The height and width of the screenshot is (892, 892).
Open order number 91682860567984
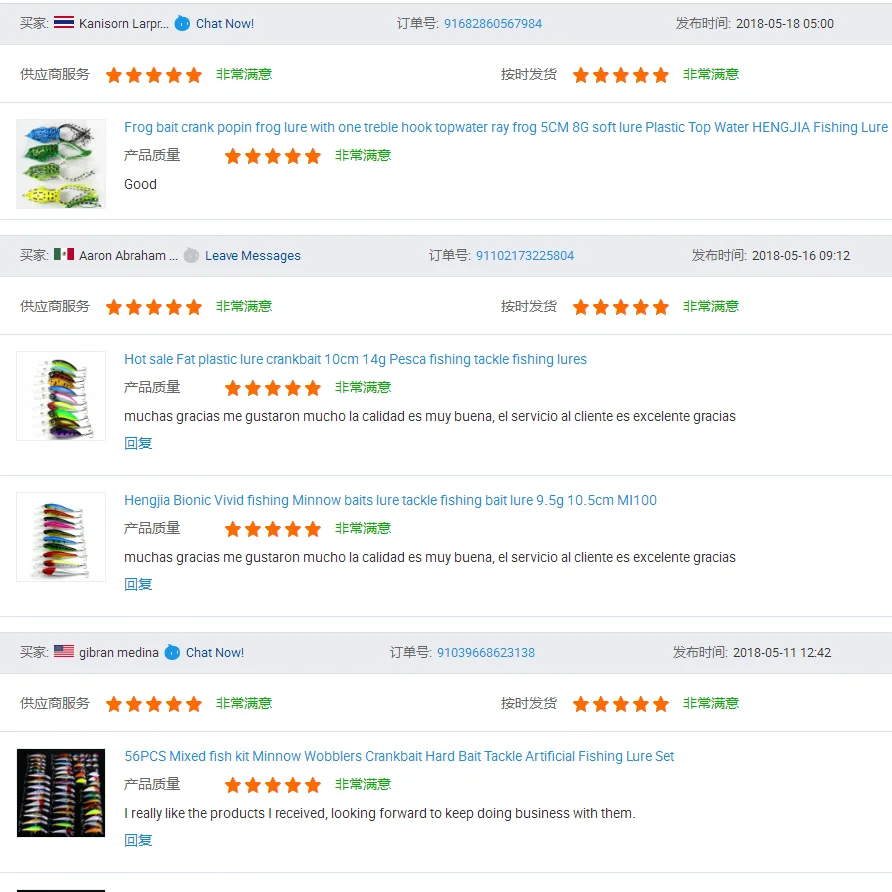493,23
